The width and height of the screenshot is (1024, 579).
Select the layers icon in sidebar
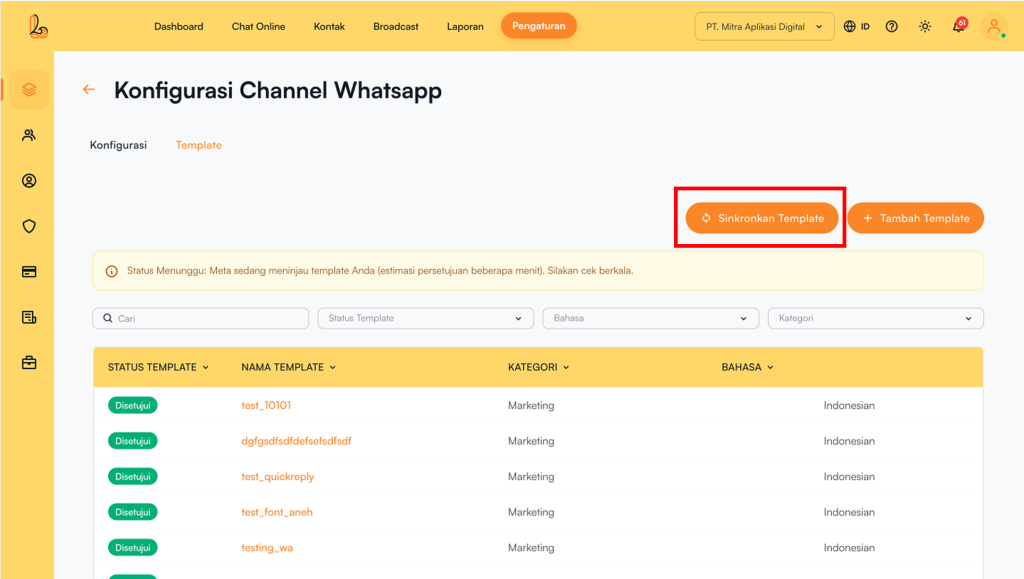pos(29,90)
